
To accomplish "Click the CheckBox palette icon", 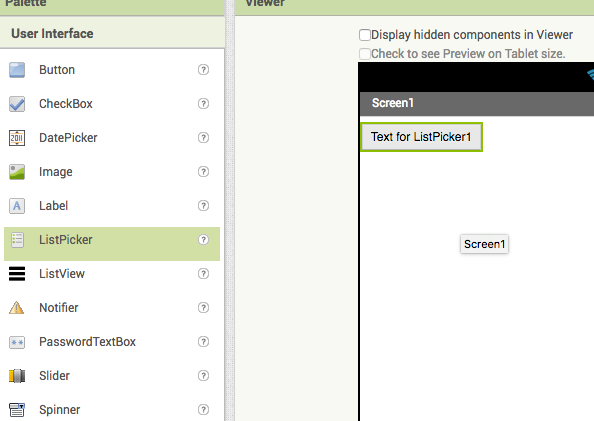I will pyautogui.click(x=17, y=104).
